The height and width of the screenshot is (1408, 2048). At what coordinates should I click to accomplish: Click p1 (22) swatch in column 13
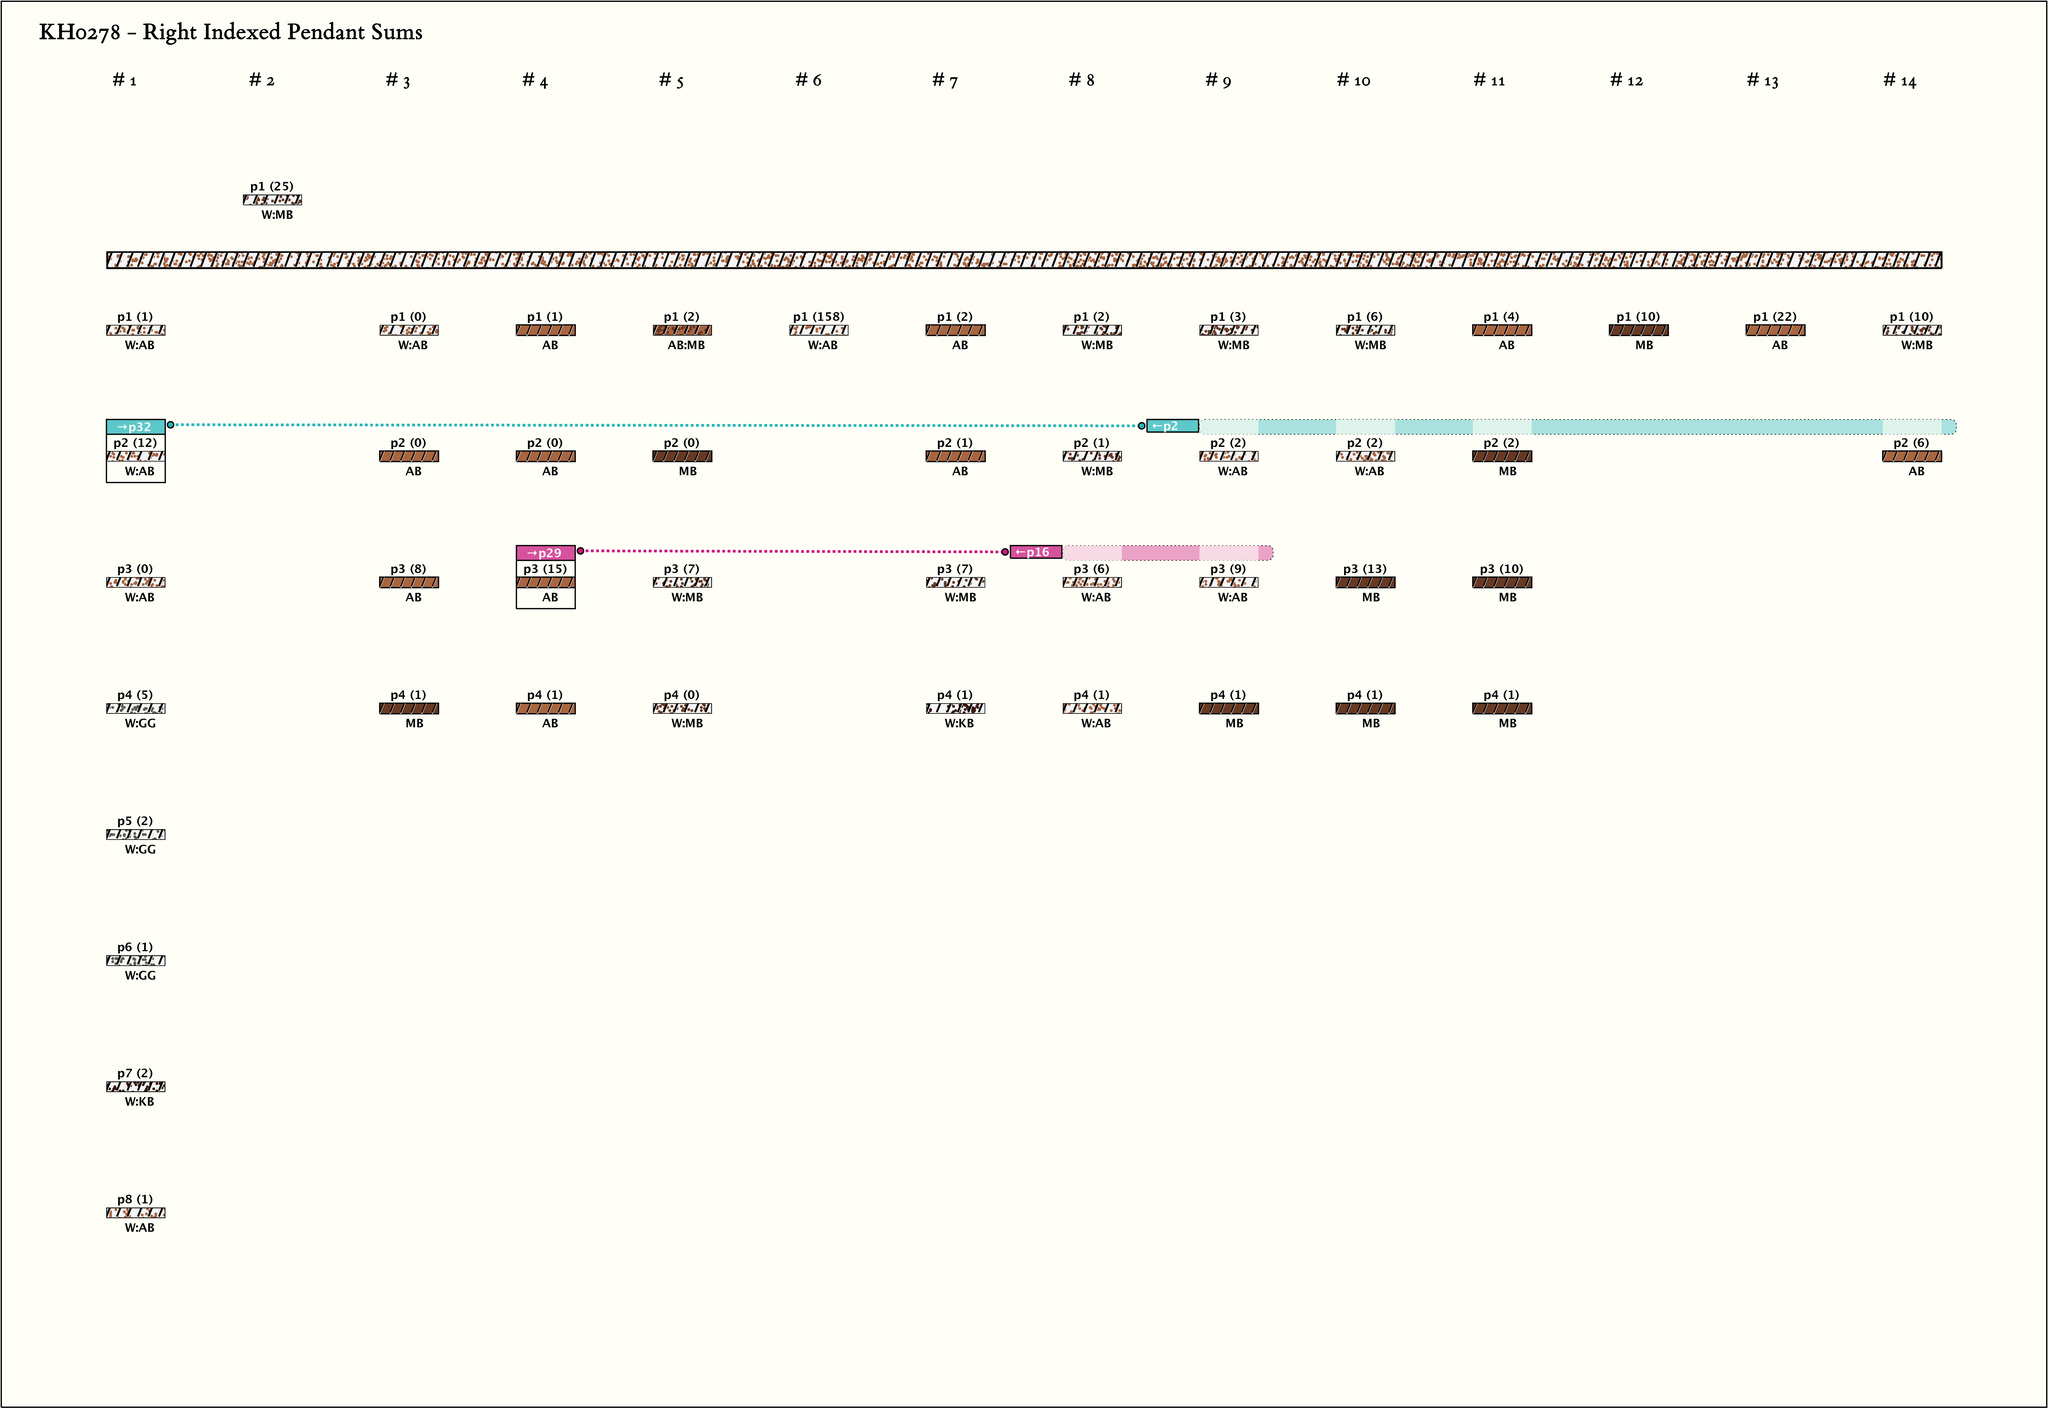click(1775, 330)
